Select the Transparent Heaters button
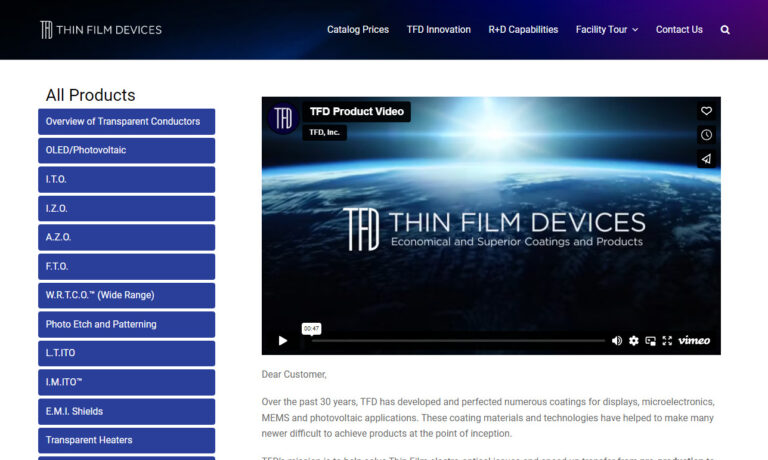 [x=126, y=440]
